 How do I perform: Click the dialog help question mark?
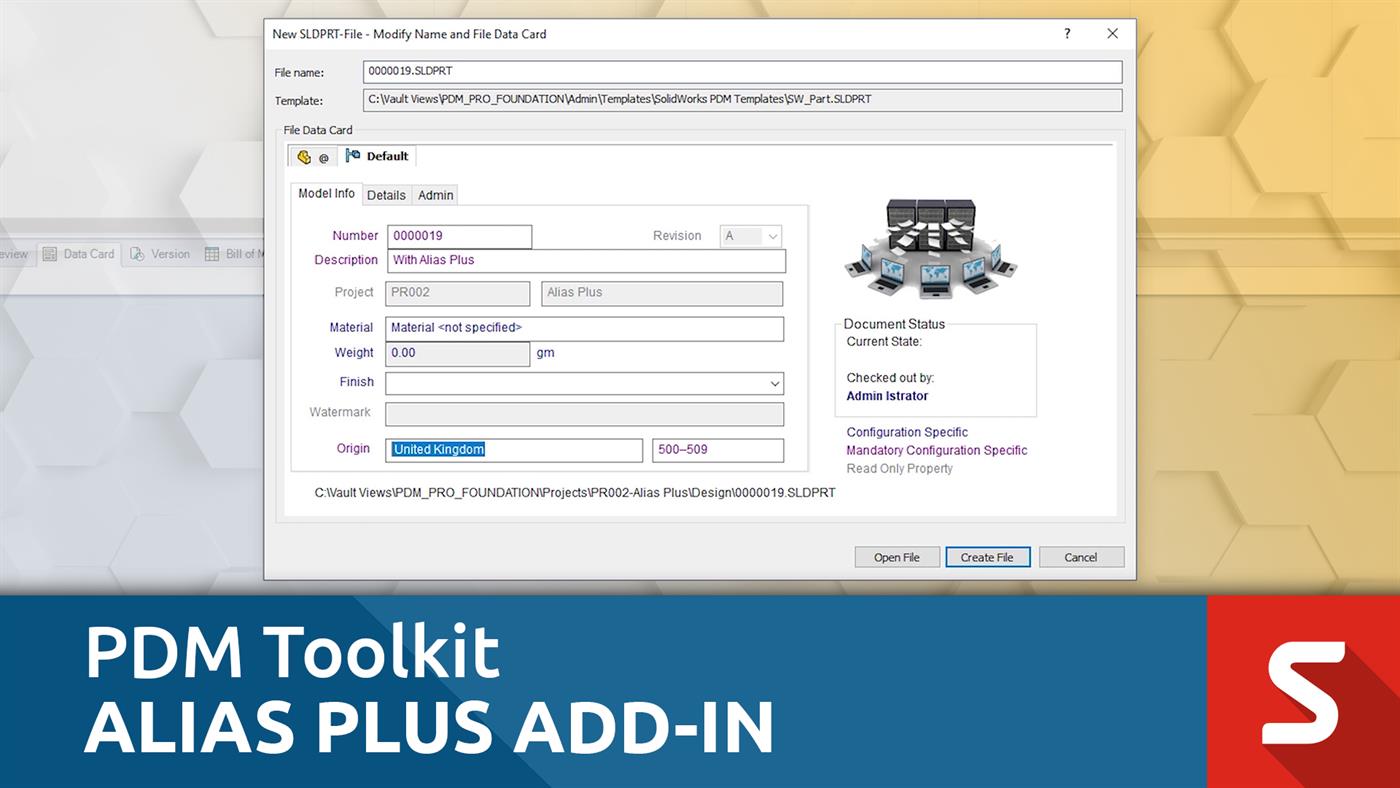tap(1066, 33)
